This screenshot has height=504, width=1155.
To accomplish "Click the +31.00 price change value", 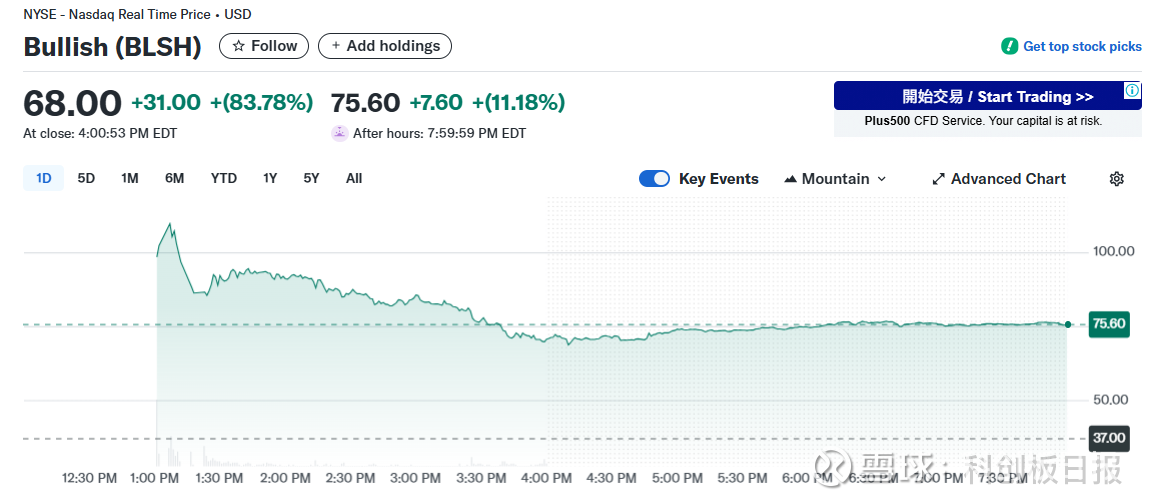I will [x=165, y=102].
